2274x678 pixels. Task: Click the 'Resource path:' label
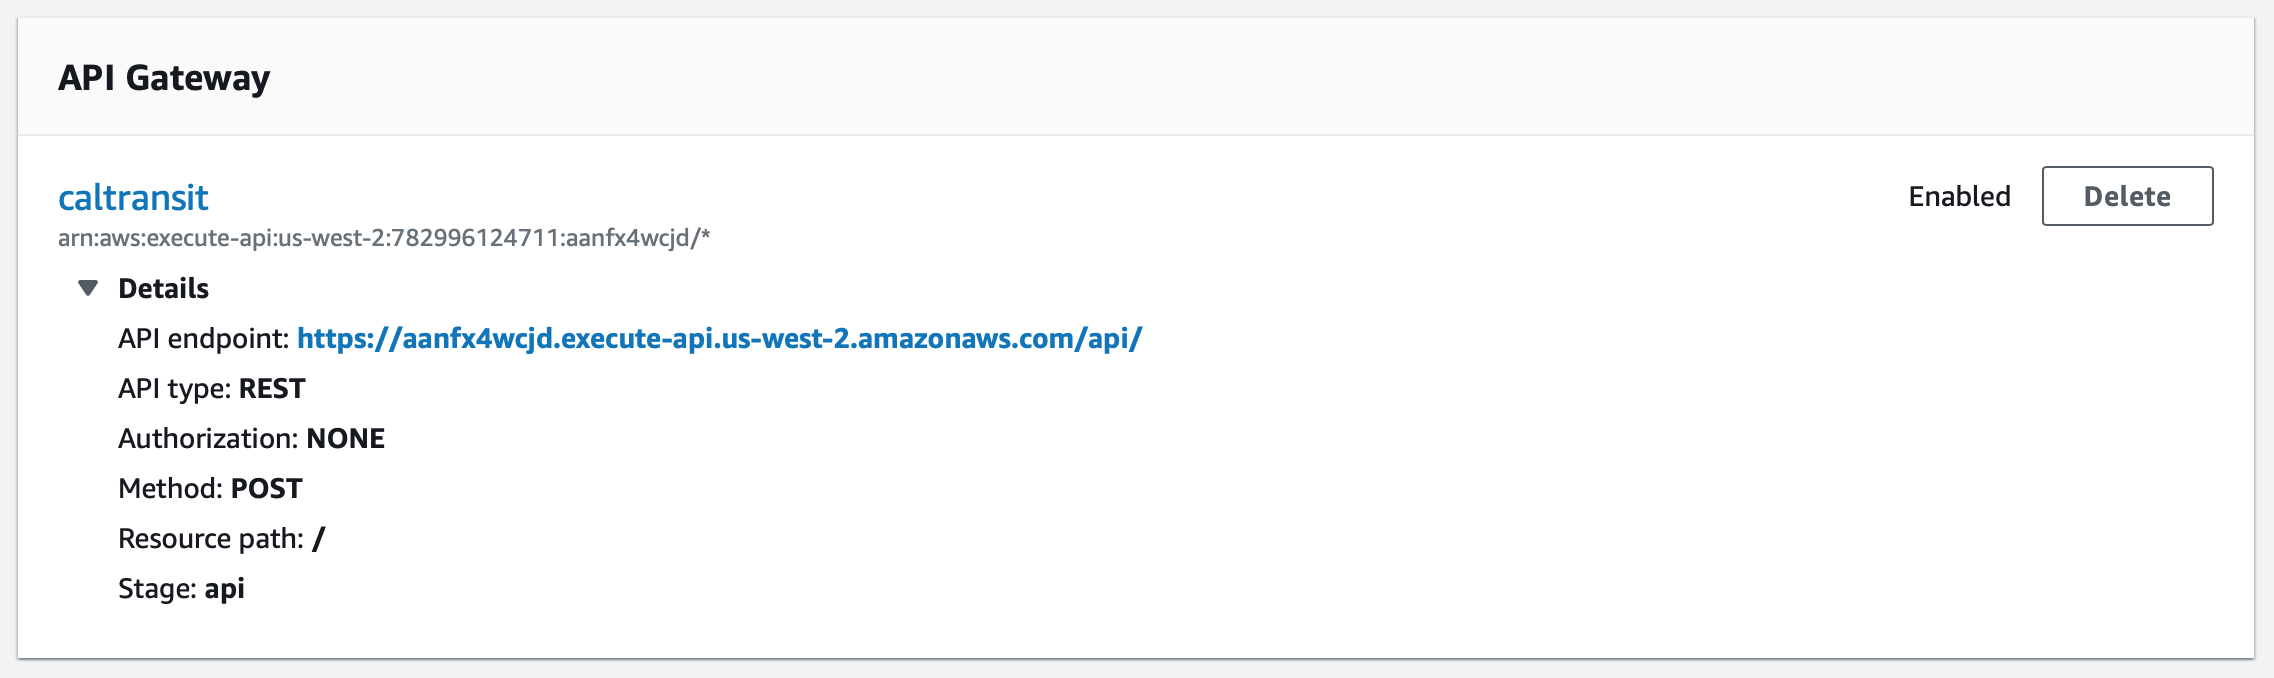211,538
